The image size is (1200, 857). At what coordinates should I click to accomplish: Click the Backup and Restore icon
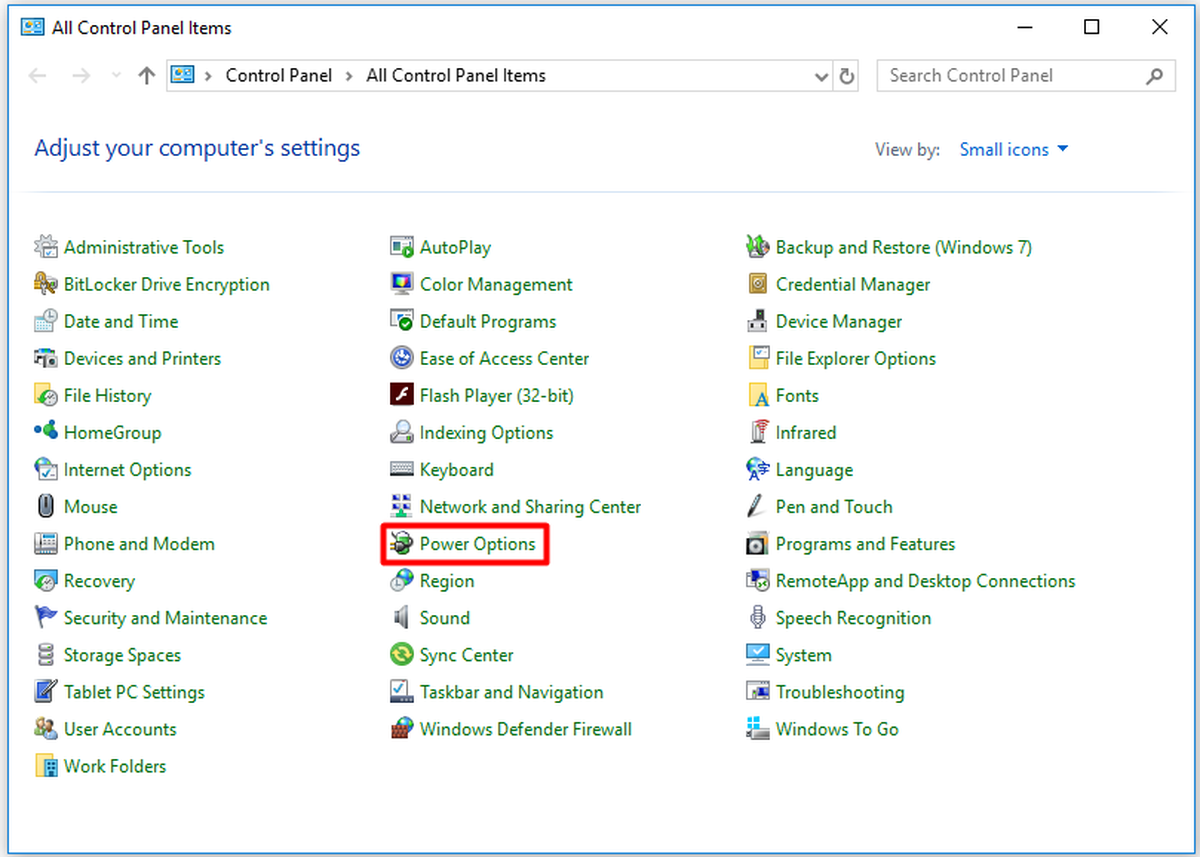[757, 247]
